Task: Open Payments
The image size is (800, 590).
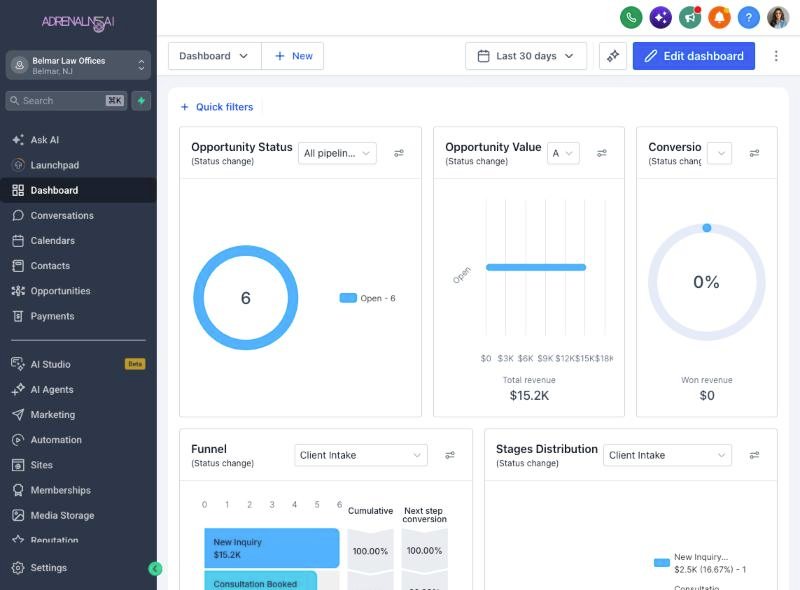Action: coord(78,316)
